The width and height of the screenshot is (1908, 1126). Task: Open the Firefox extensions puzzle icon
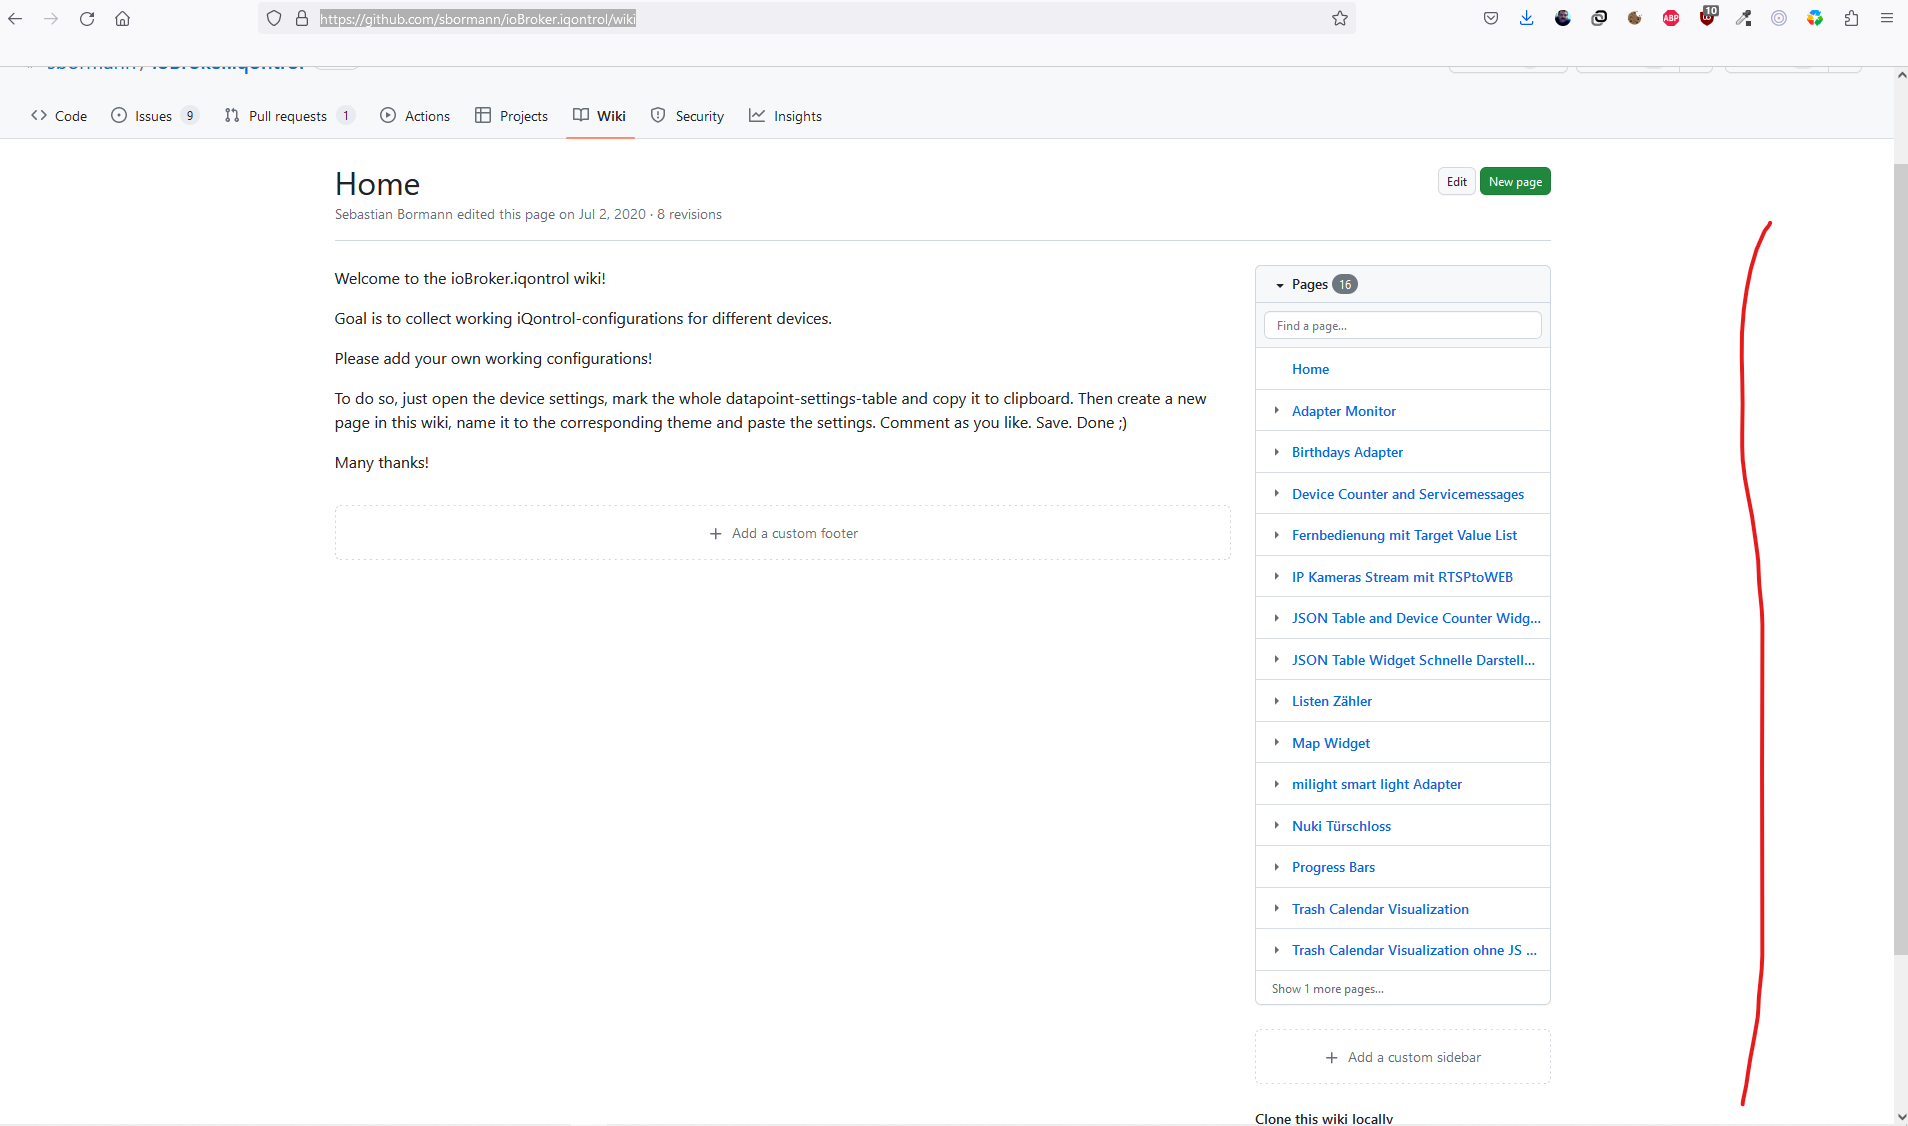coord(1851,18)
